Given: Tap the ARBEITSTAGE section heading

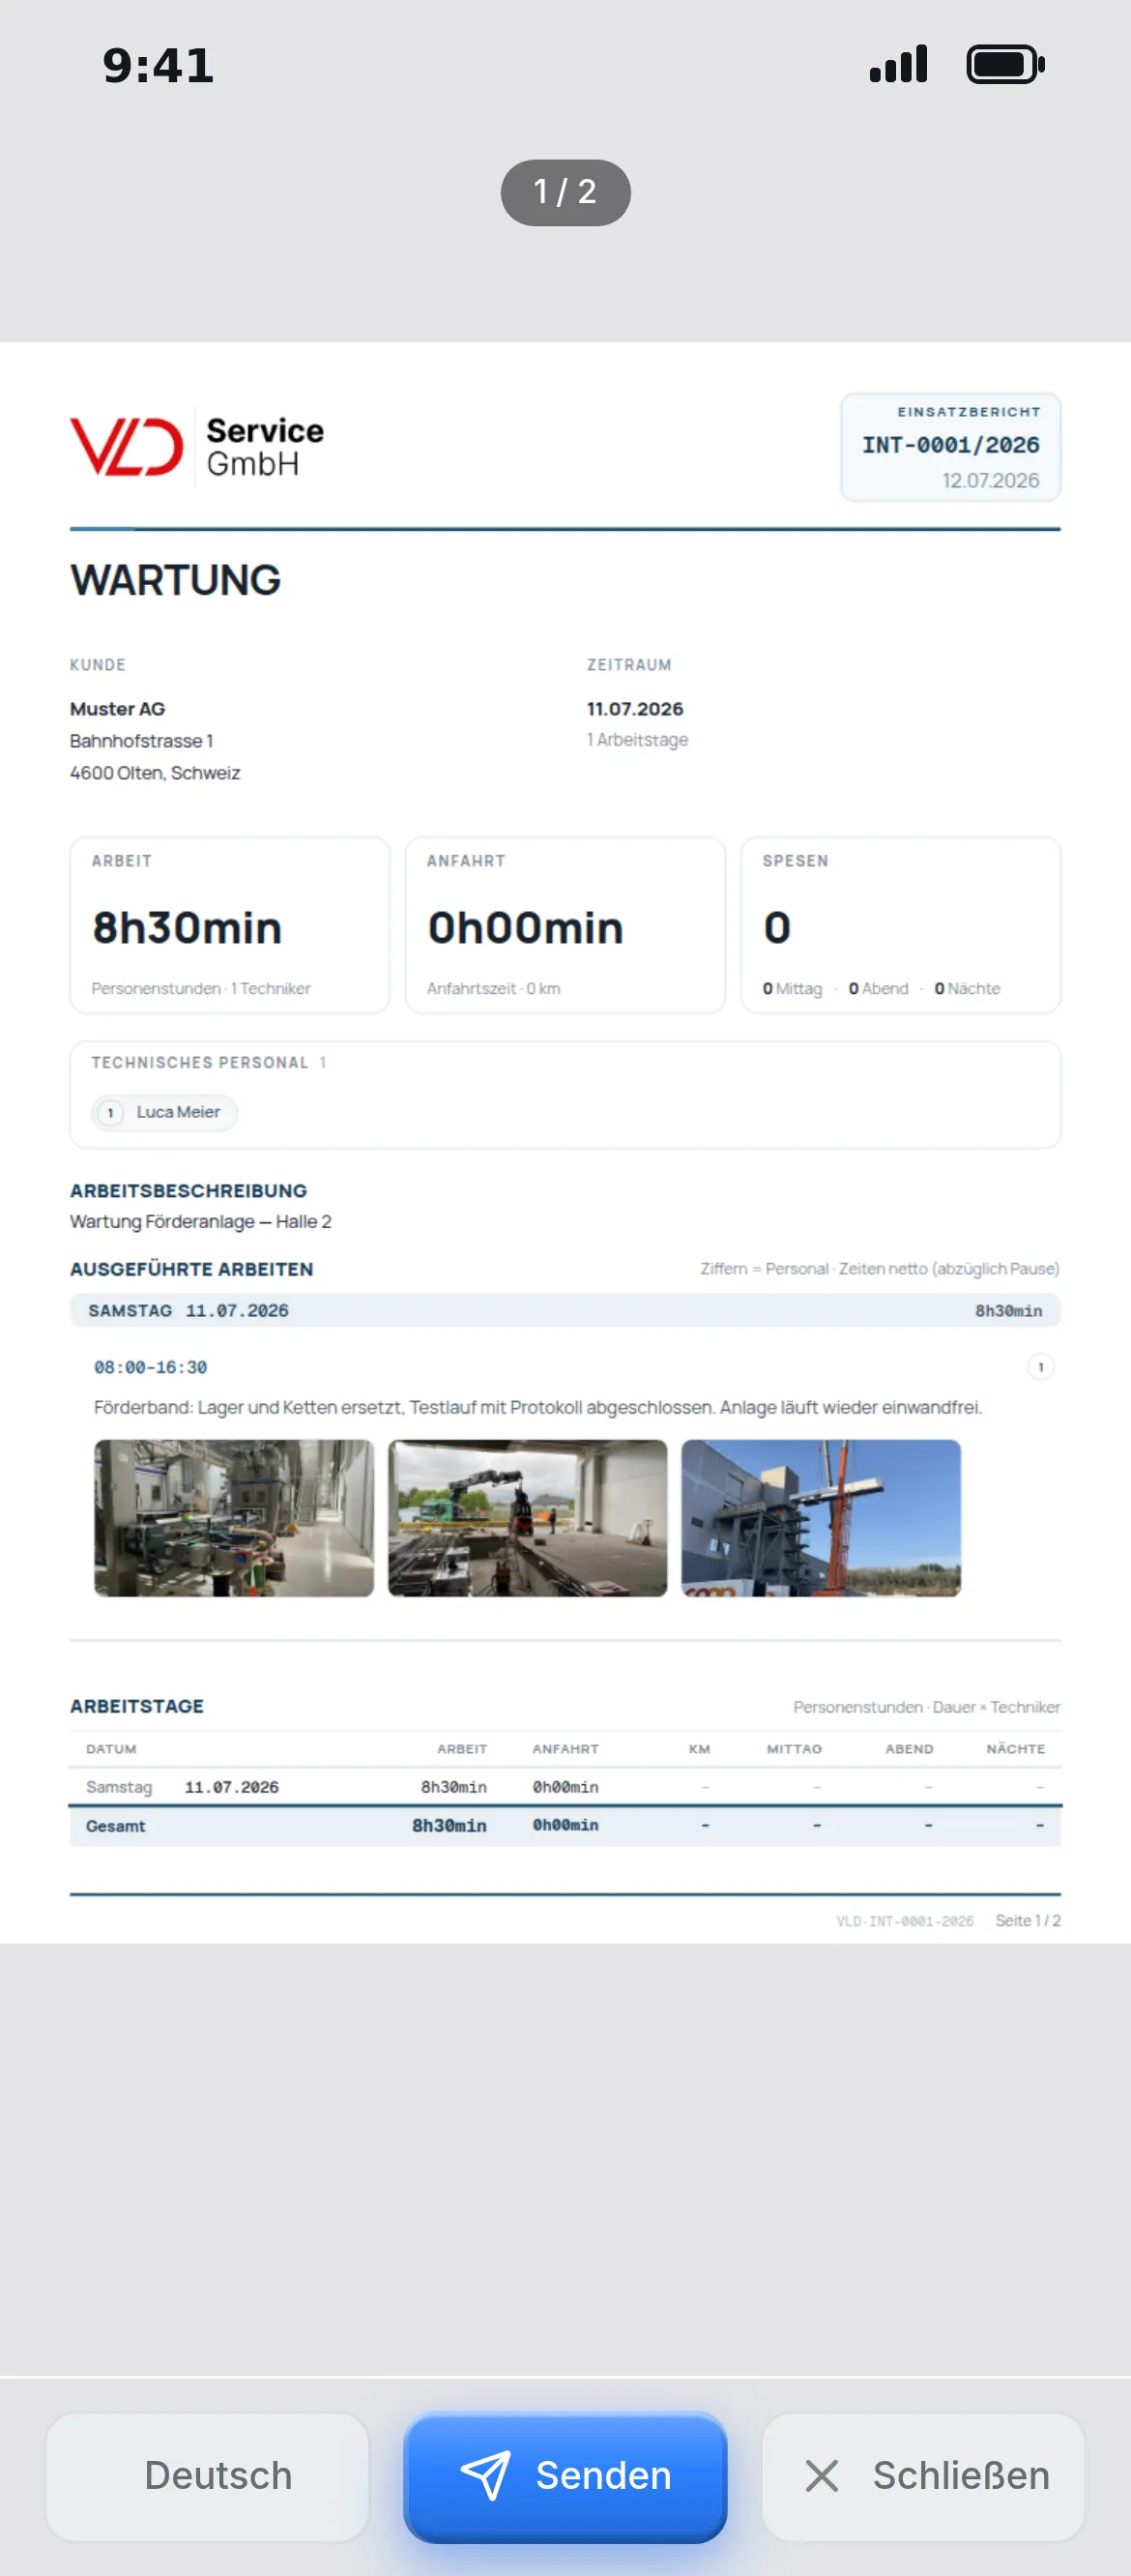Looking at the screenshot, I should coord(137,1705).
